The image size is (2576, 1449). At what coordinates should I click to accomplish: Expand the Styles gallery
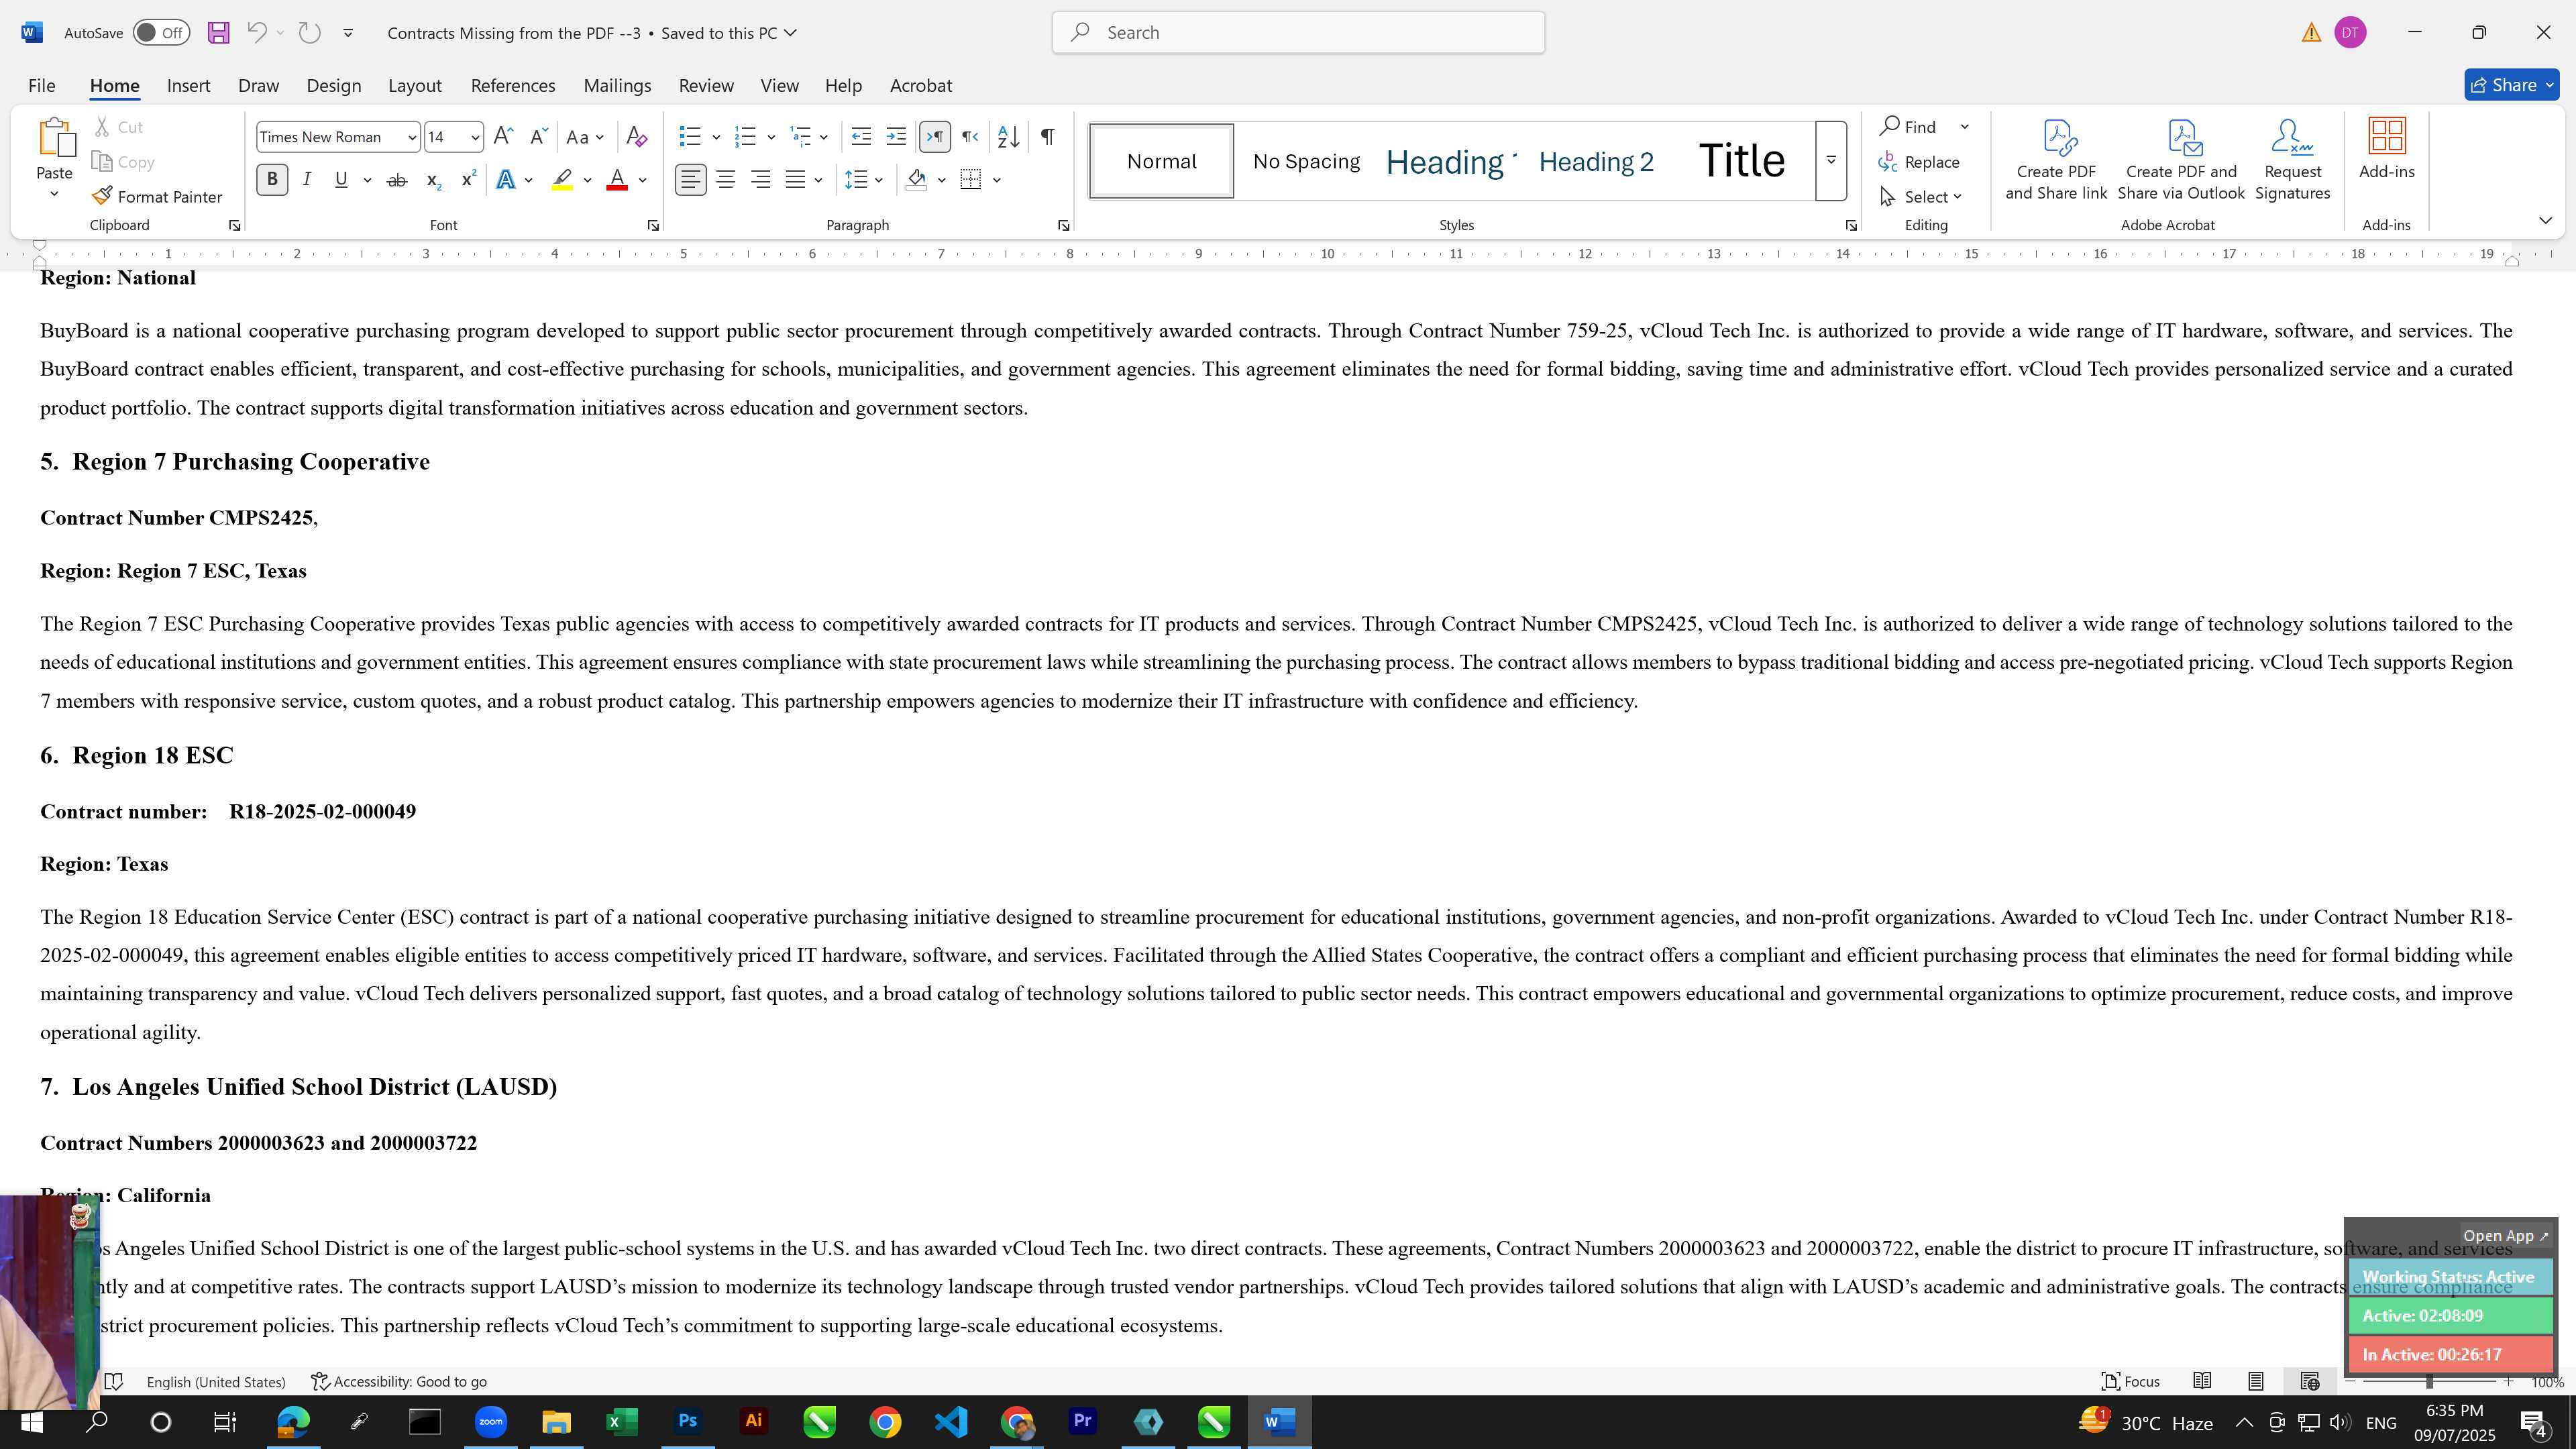click(1831, 161)
